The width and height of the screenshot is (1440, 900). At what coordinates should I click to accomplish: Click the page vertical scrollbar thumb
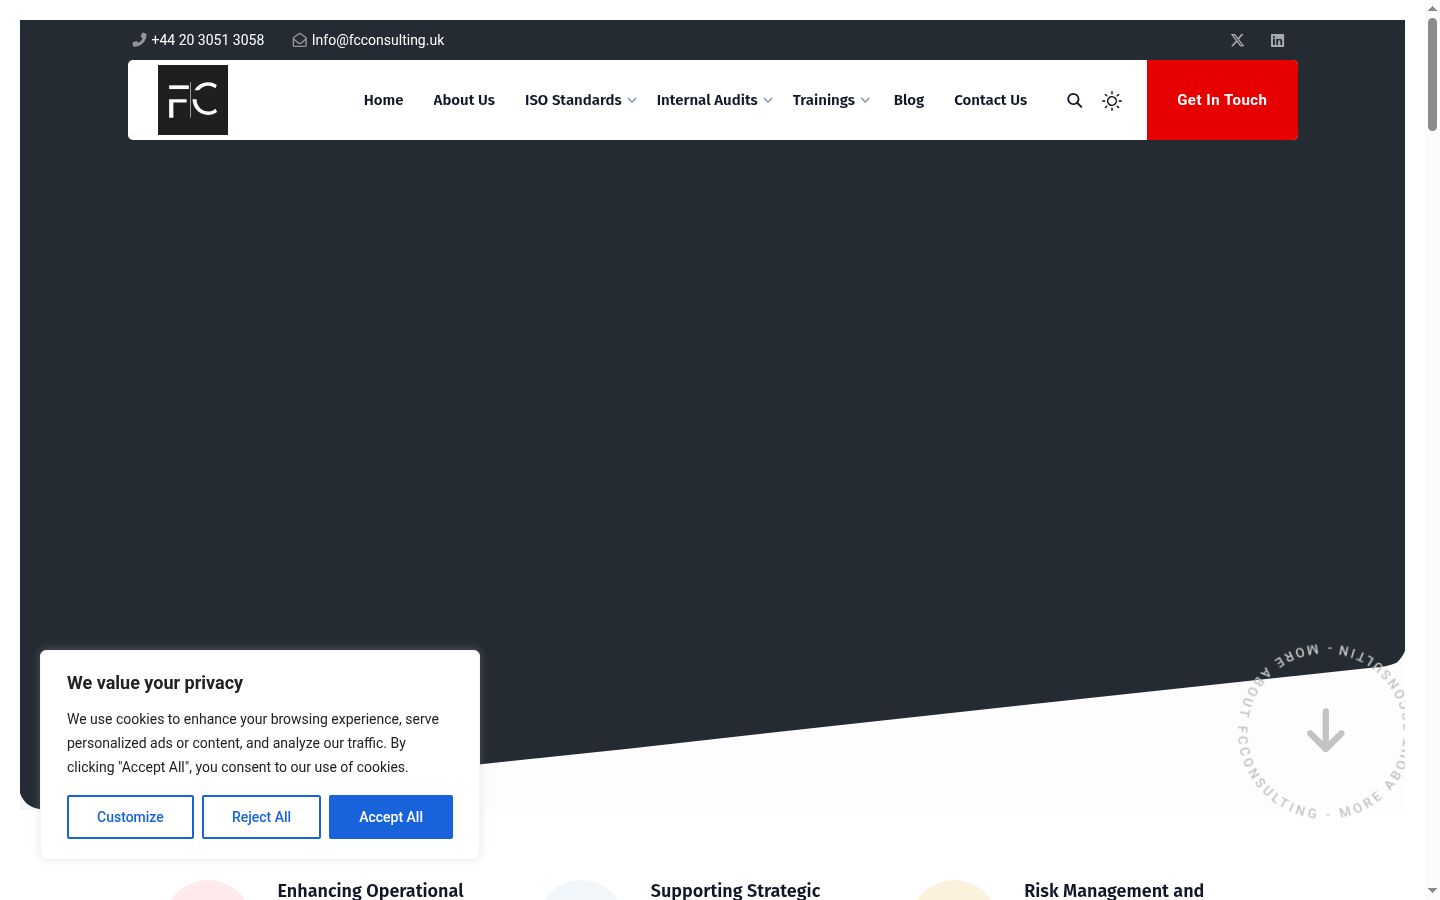tap(1432, 72)
